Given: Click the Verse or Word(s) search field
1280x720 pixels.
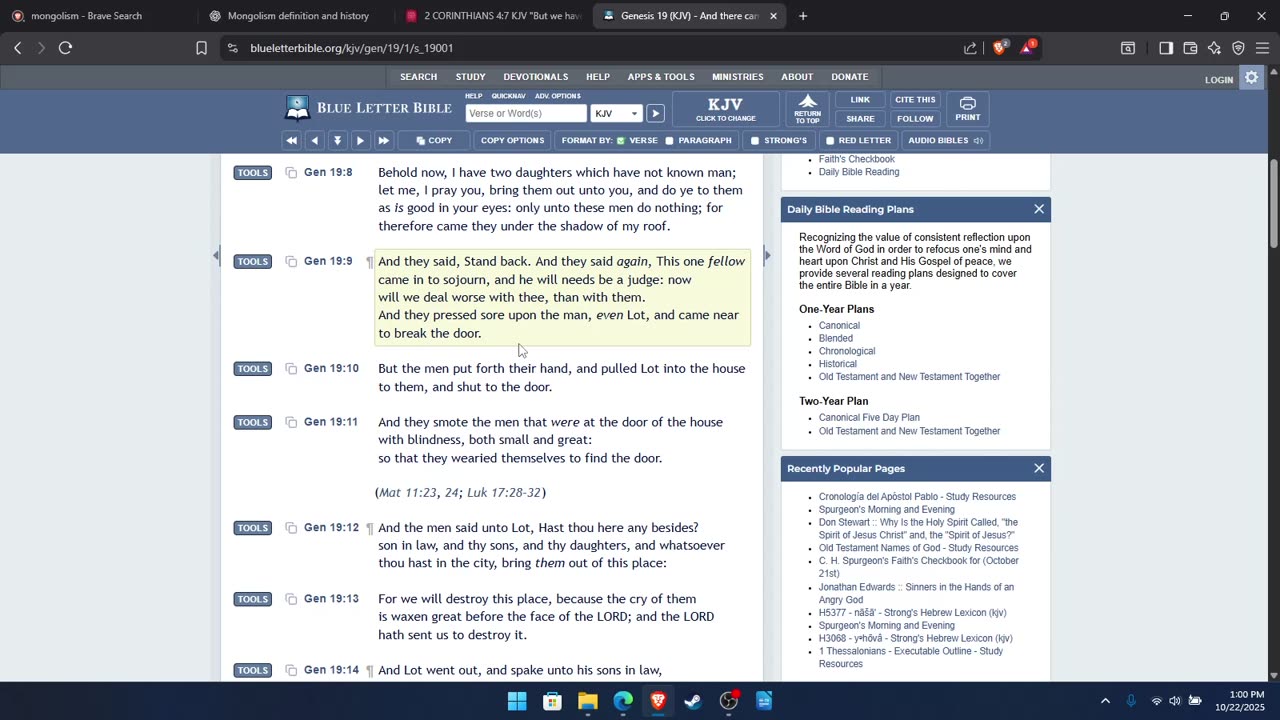Looking at the screenshot, I should coord(526,114).
